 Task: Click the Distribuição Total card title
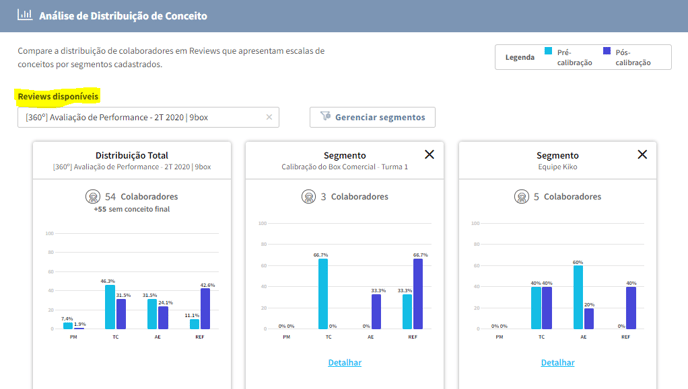point(132,155)
